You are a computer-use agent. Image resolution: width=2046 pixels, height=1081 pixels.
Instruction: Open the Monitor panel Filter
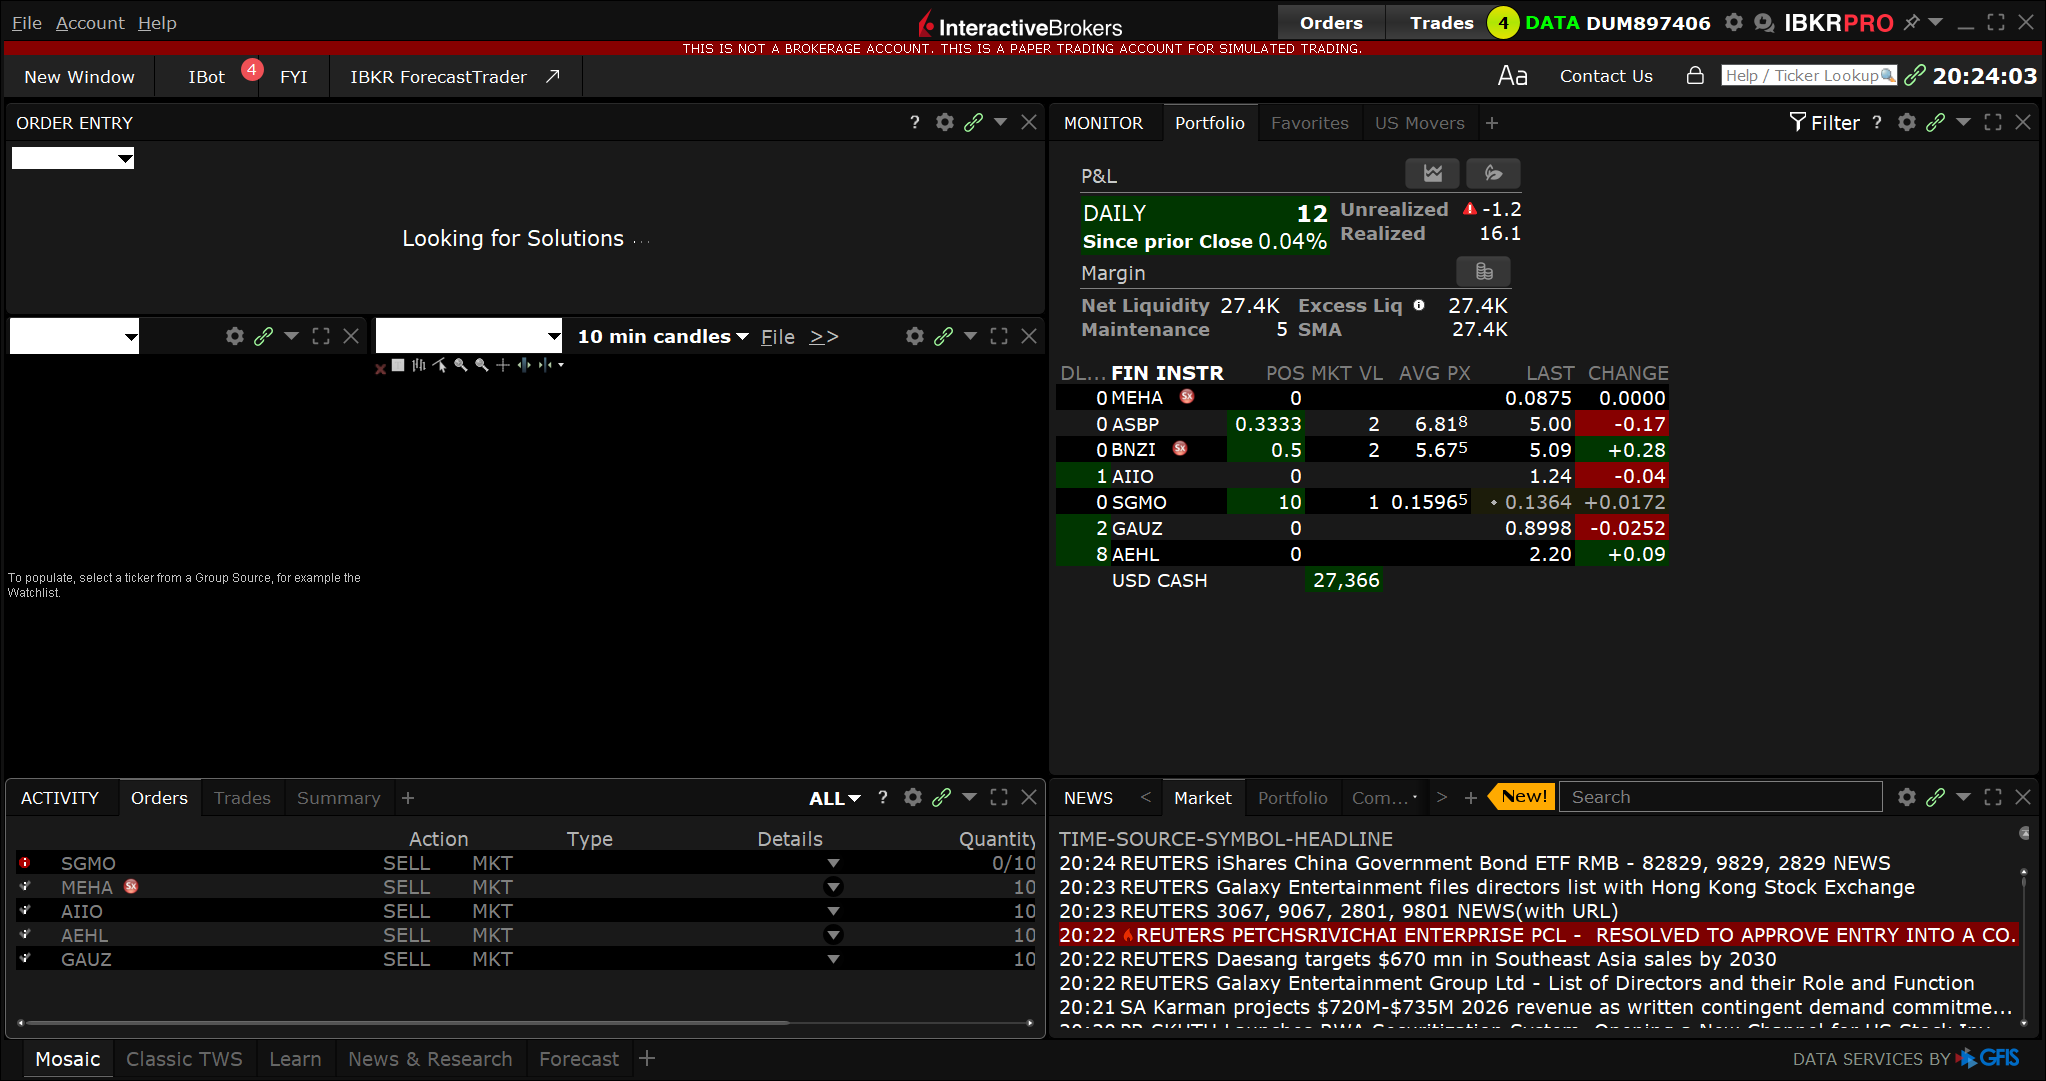click(1824, 122)
